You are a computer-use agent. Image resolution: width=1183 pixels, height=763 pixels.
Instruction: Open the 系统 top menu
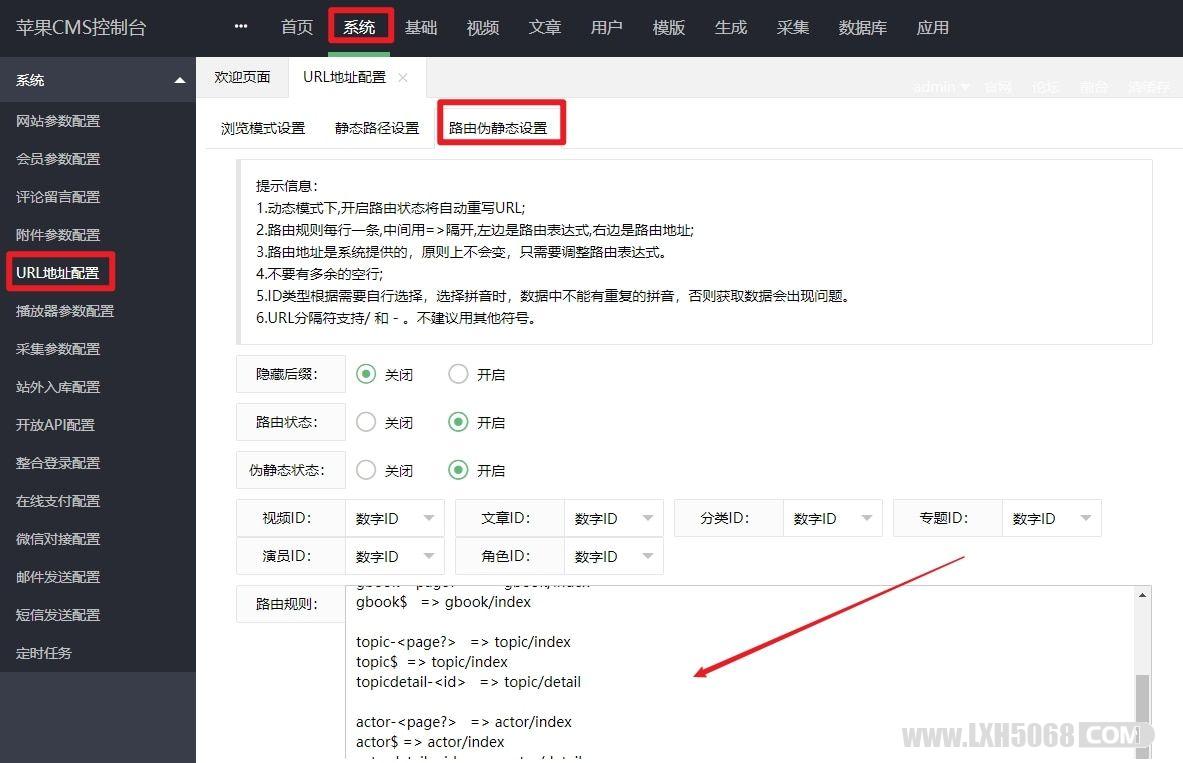[x=359, y=27]
